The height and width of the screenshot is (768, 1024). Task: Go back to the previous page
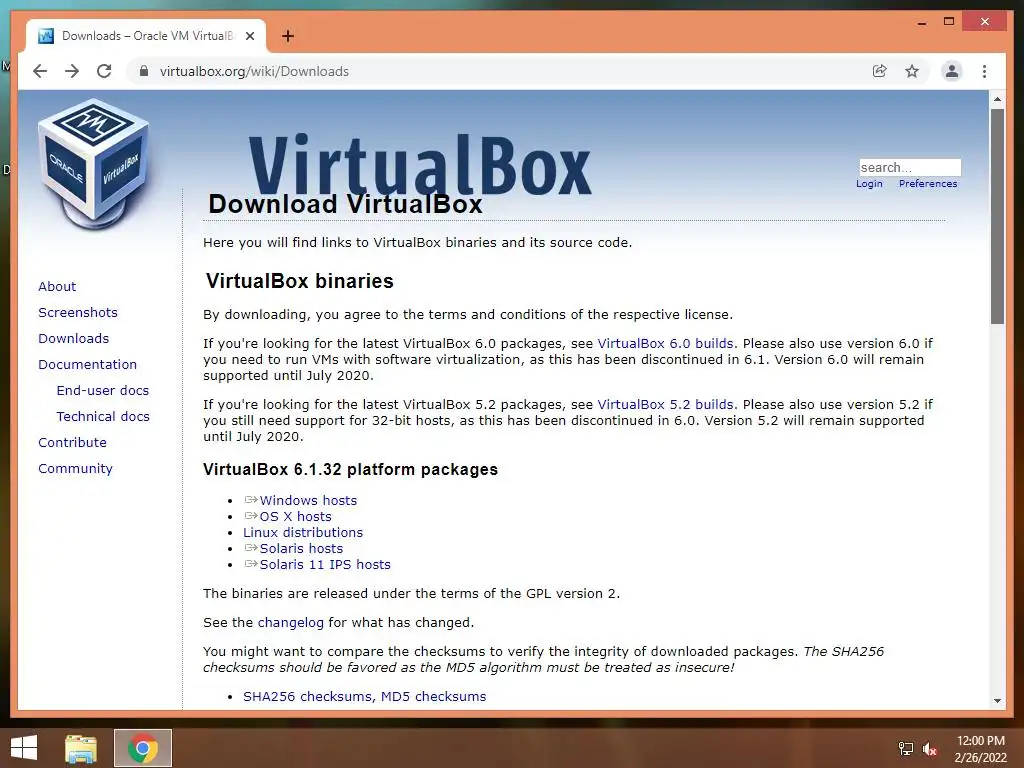point(40,71)
